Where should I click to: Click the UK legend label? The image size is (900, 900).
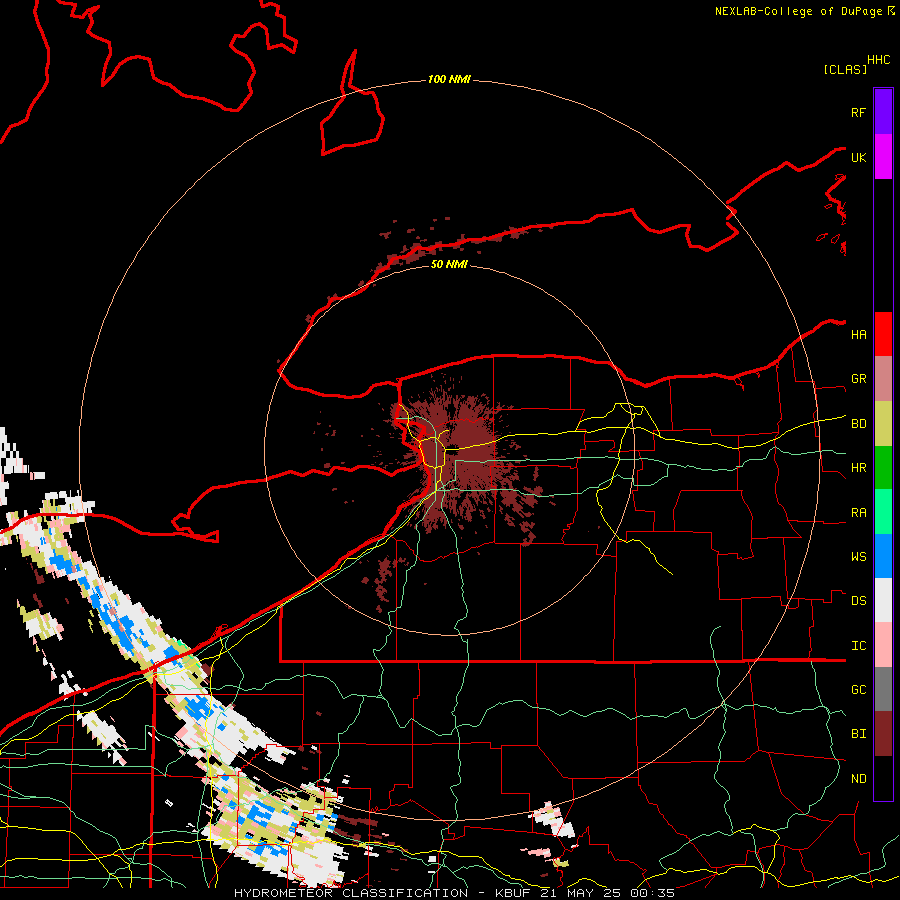click(x=858, y=157)
